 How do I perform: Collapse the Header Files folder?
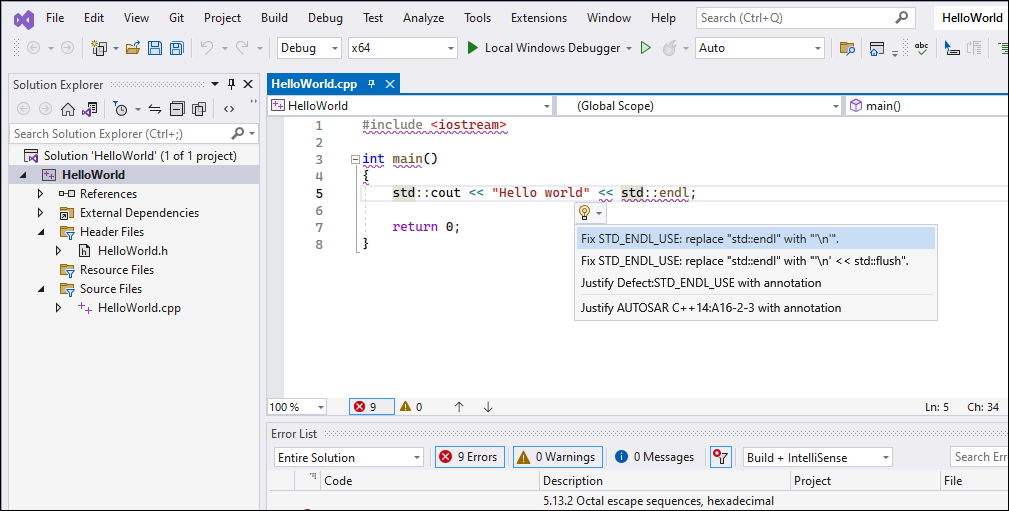point(41,232)
